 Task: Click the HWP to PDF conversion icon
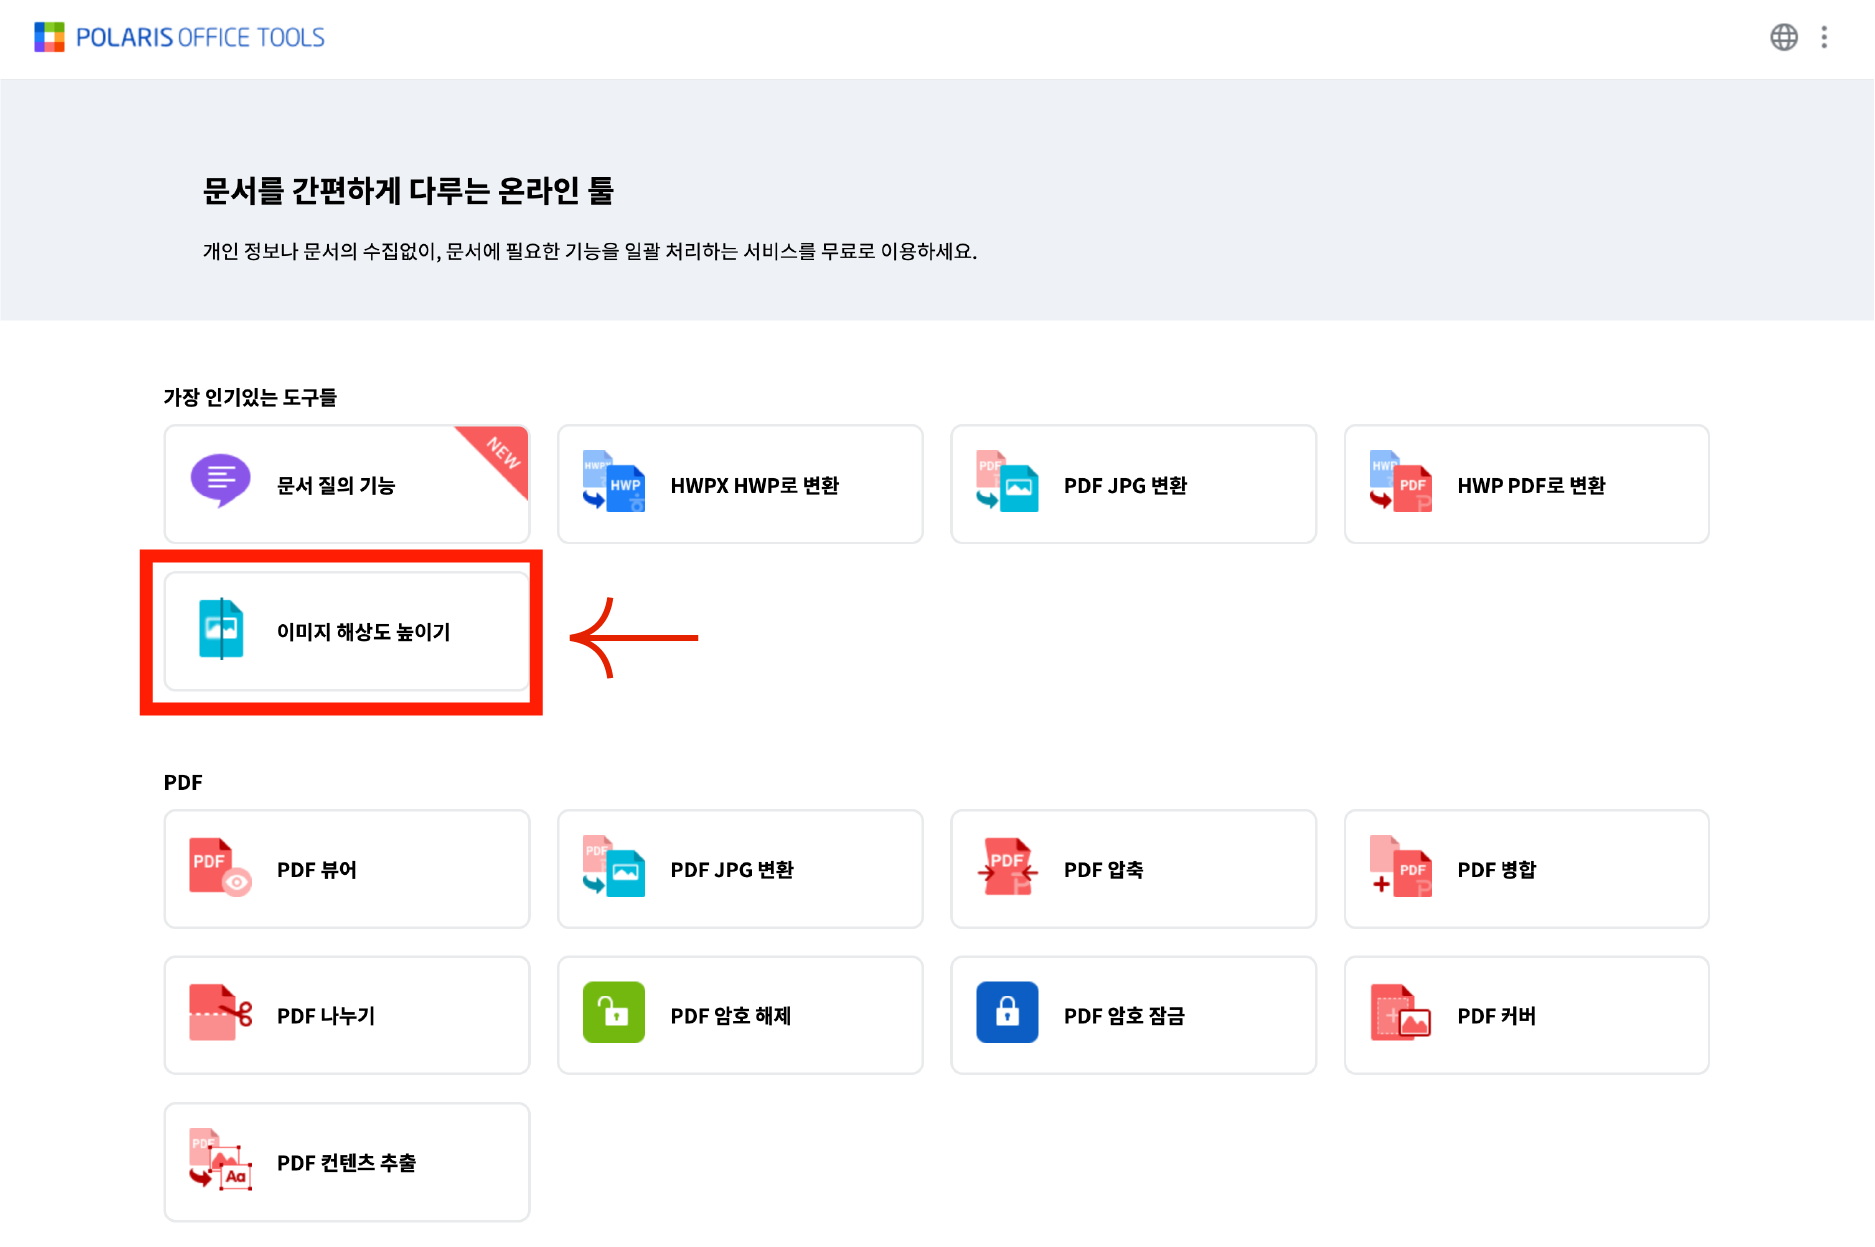1400,481
